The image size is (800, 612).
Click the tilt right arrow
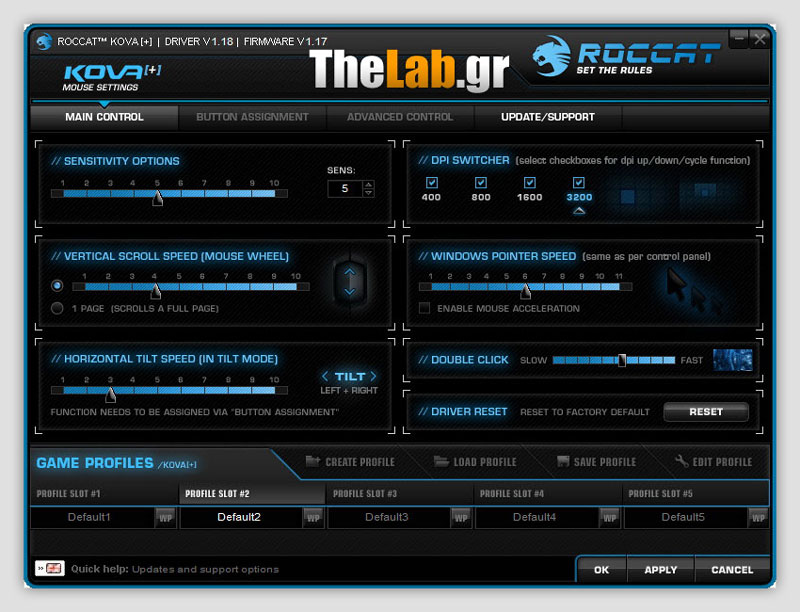373,376
